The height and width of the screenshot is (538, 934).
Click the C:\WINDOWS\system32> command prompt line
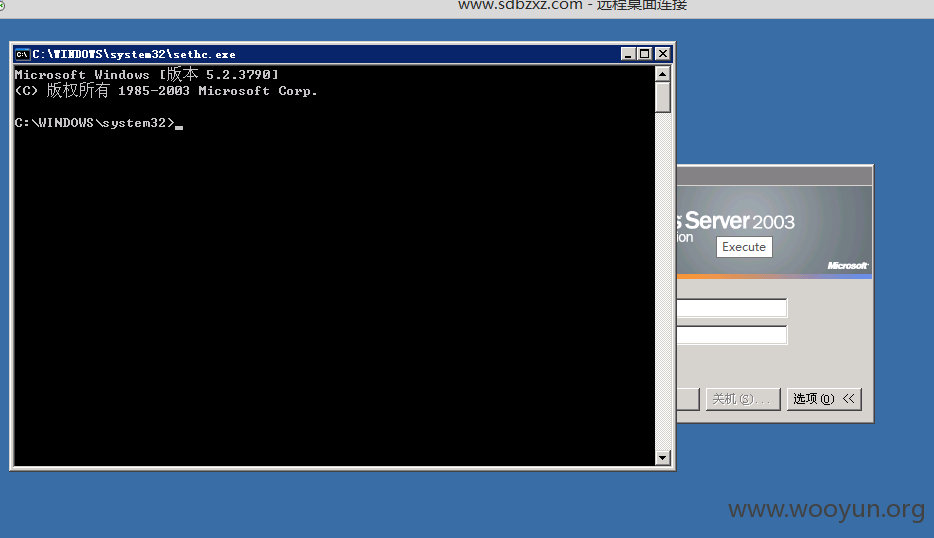[x=99, y=123]
